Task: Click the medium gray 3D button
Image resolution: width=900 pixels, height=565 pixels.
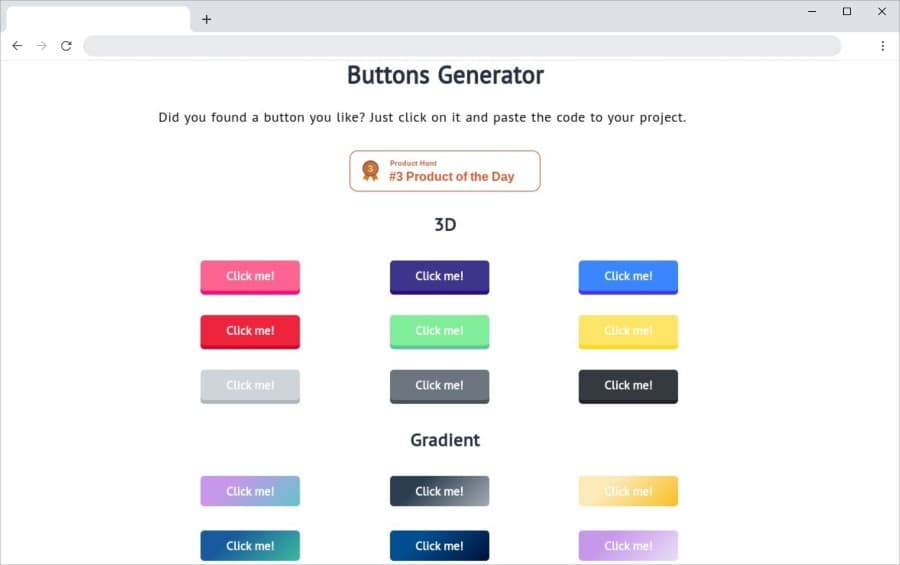Action: (439, 385)
